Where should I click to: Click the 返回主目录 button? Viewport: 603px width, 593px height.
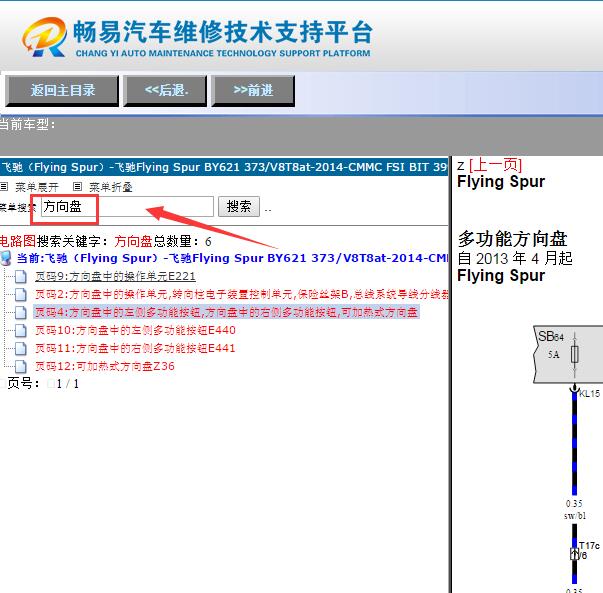pos(62,91)
